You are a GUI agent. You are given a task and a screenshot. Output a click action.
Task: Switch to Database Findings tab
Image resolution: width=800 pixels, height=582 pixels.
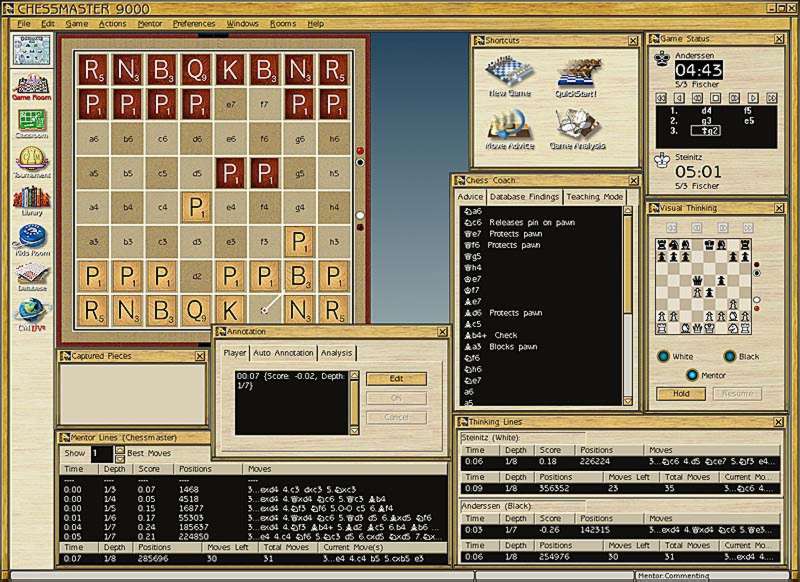coord(524,196)
